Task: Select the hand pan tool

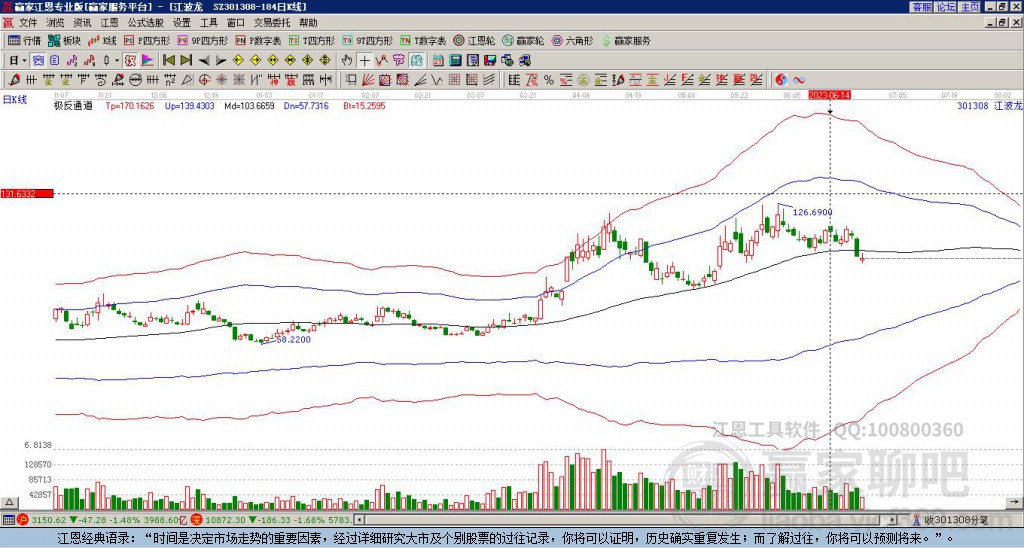Action: [x=347, y=61]
